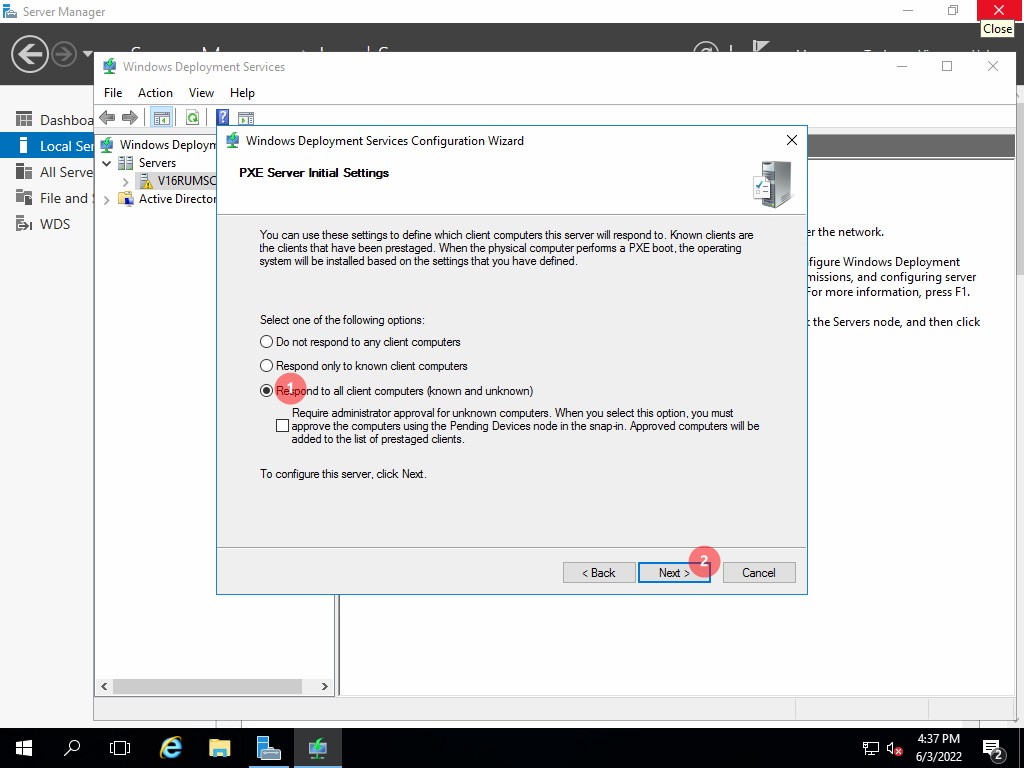1024x768 pixels.
Task: Open the Action menu
Action: [155, 93]
